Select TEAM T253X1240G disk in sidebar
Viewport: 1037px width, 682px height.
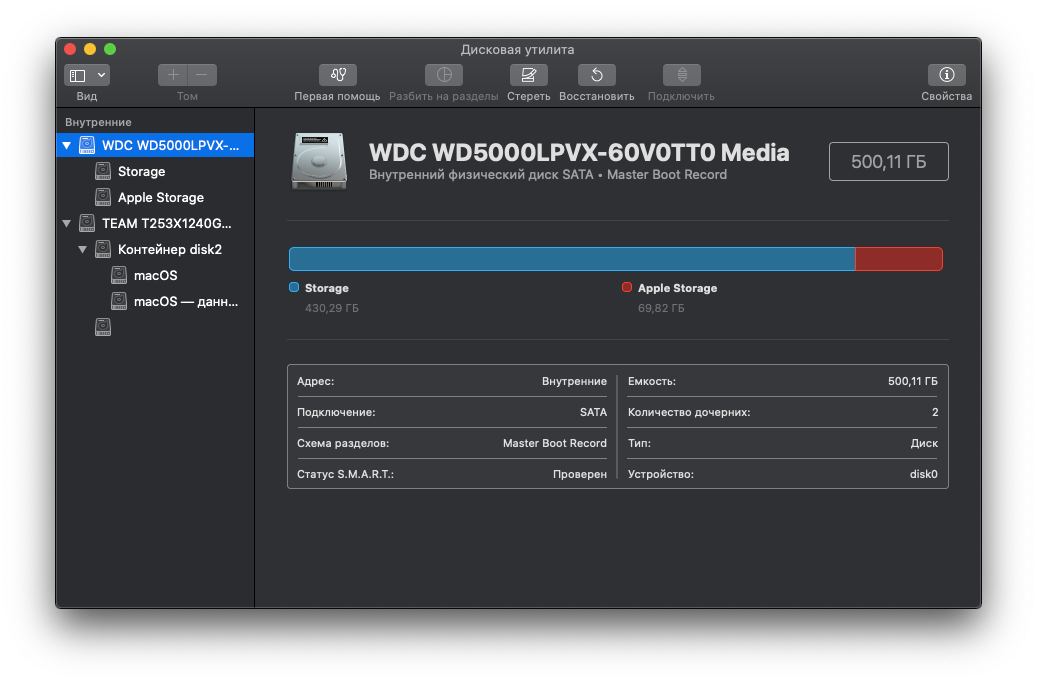[155, 224]
